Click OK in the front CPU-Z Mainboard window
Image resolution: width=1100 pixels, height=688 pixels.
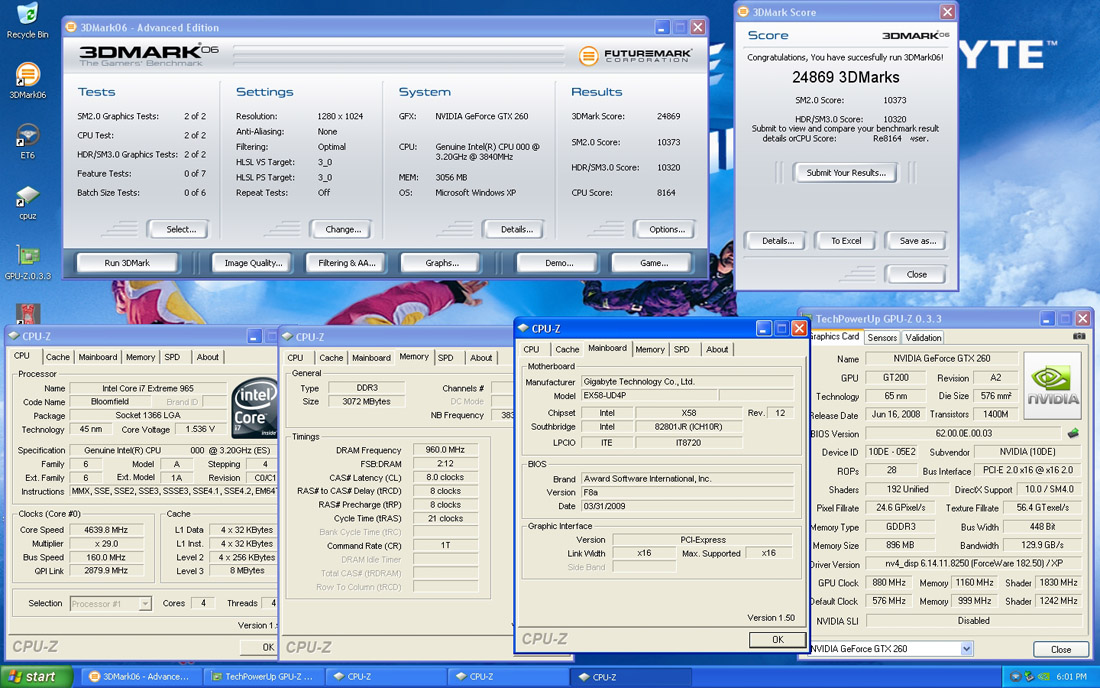(x=777, y=640)
